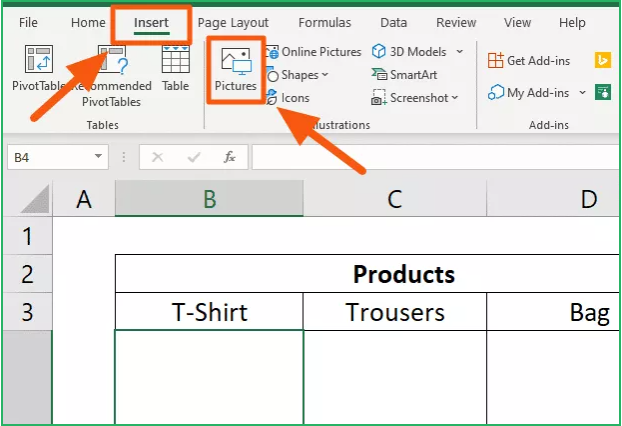The image size is (622, 426).
Task: Click the Pictures icon in Illustrations
Action: pyautogui.click(x=236, y=70)
